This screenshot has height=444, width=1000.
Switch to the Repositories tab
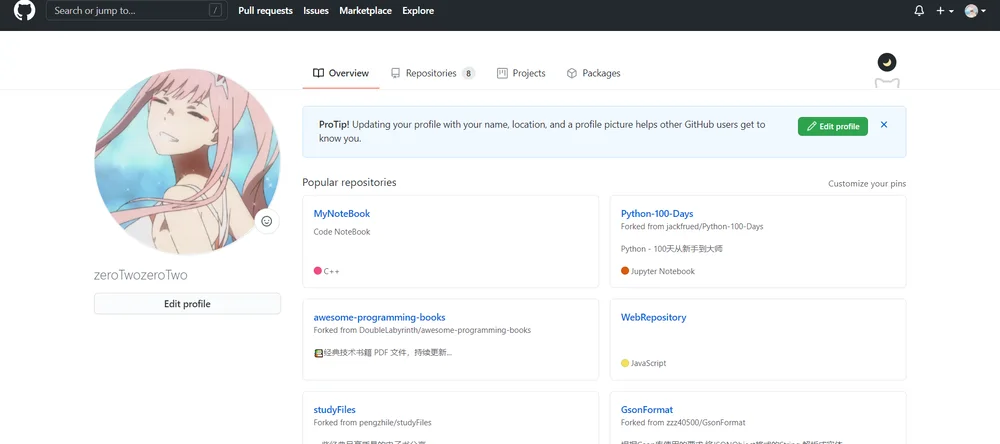(432, 73)
